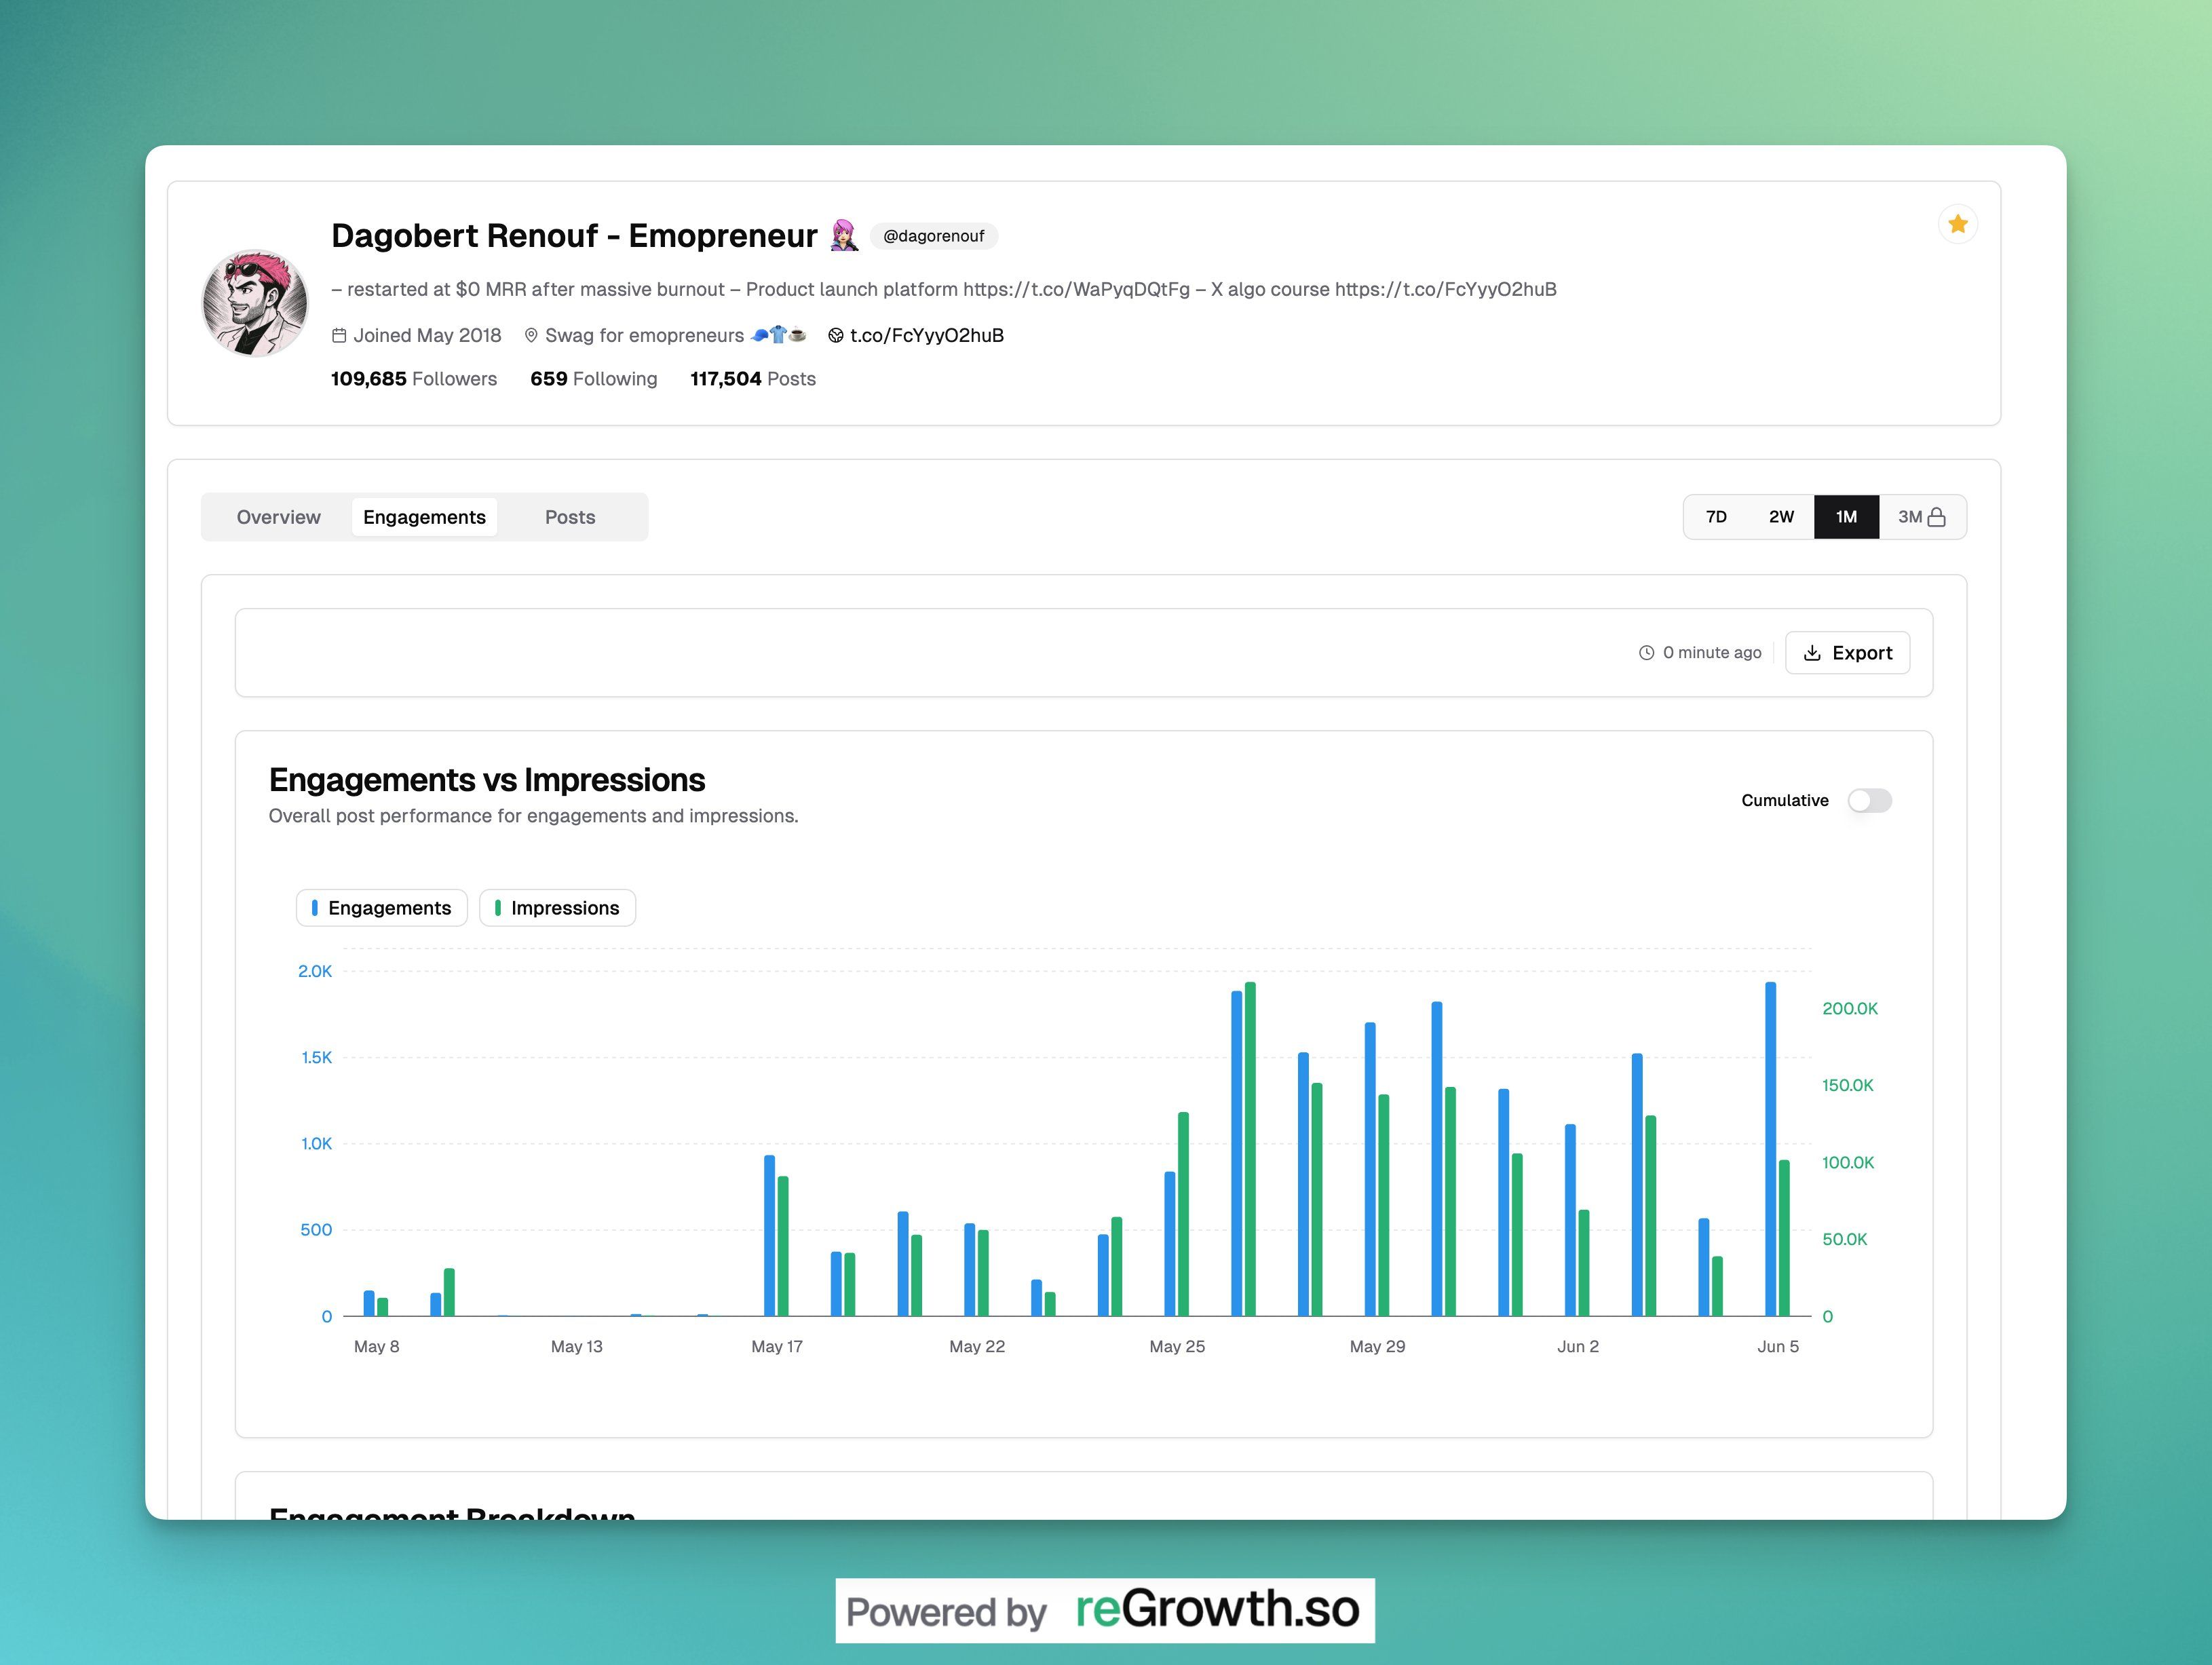The width and height of the screenshot is (2212, 1665).
Task: Toggle the Cumulative switch on
Action: coord(1869,800)
